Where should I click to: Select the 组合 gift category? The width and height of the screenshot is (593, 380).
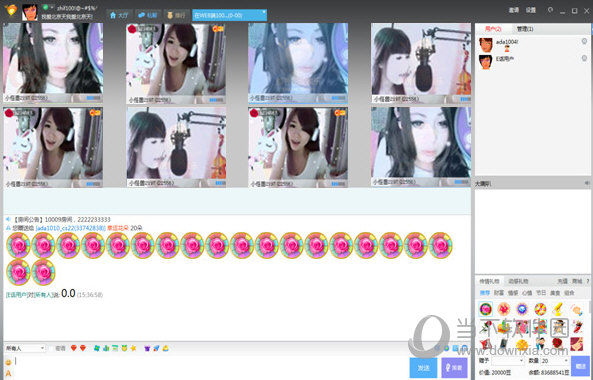coord(569,293)
